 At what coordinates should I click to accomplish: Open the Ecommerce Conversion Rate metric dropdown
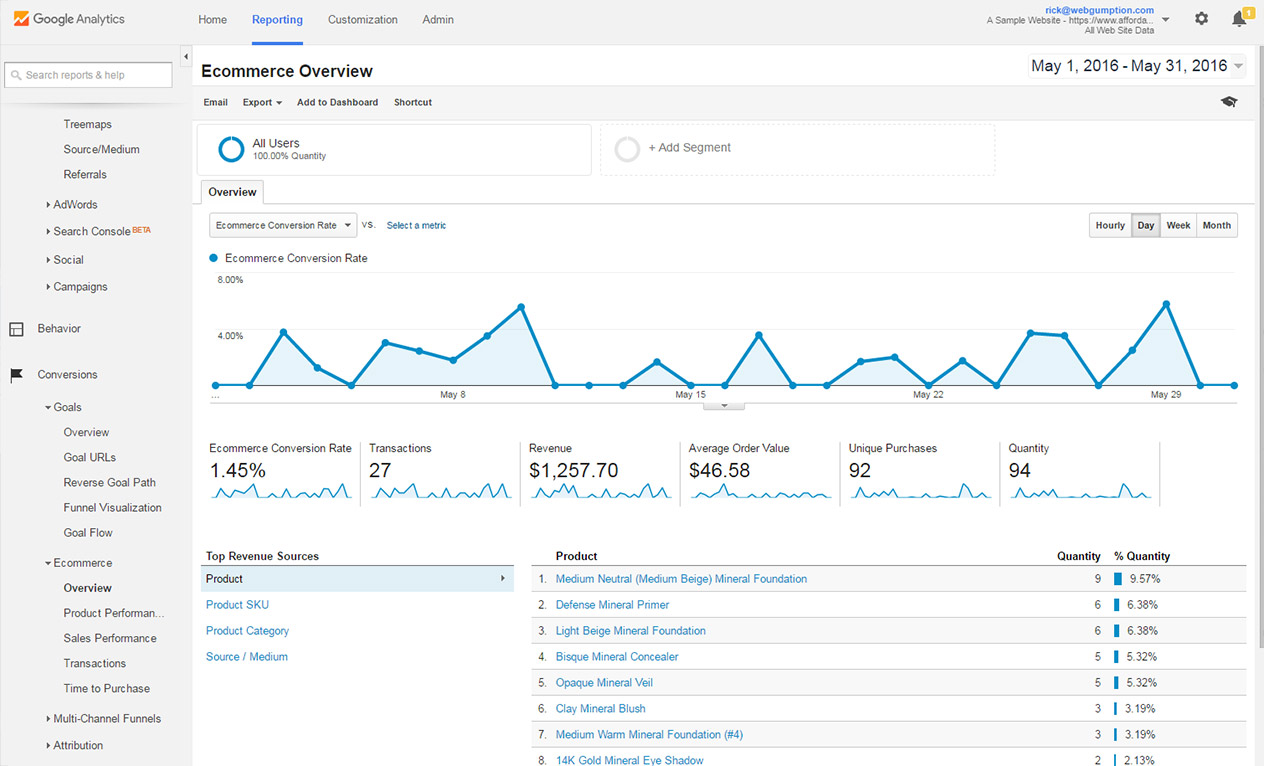(x=282, y=225)
